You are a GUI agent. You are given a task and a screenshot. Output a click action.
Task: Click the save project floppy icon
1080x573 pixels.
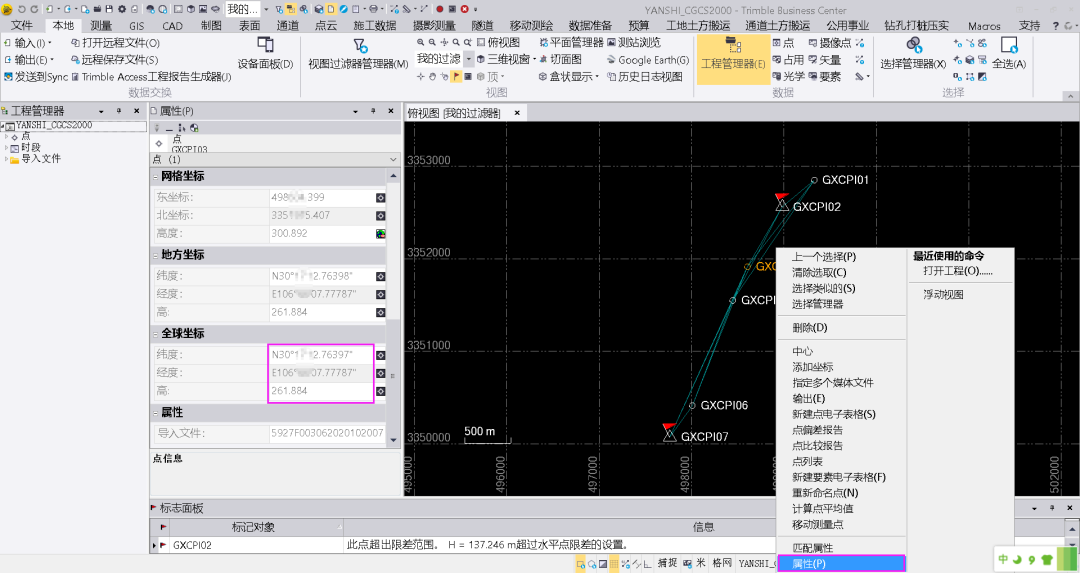click(x=109, y=9)
